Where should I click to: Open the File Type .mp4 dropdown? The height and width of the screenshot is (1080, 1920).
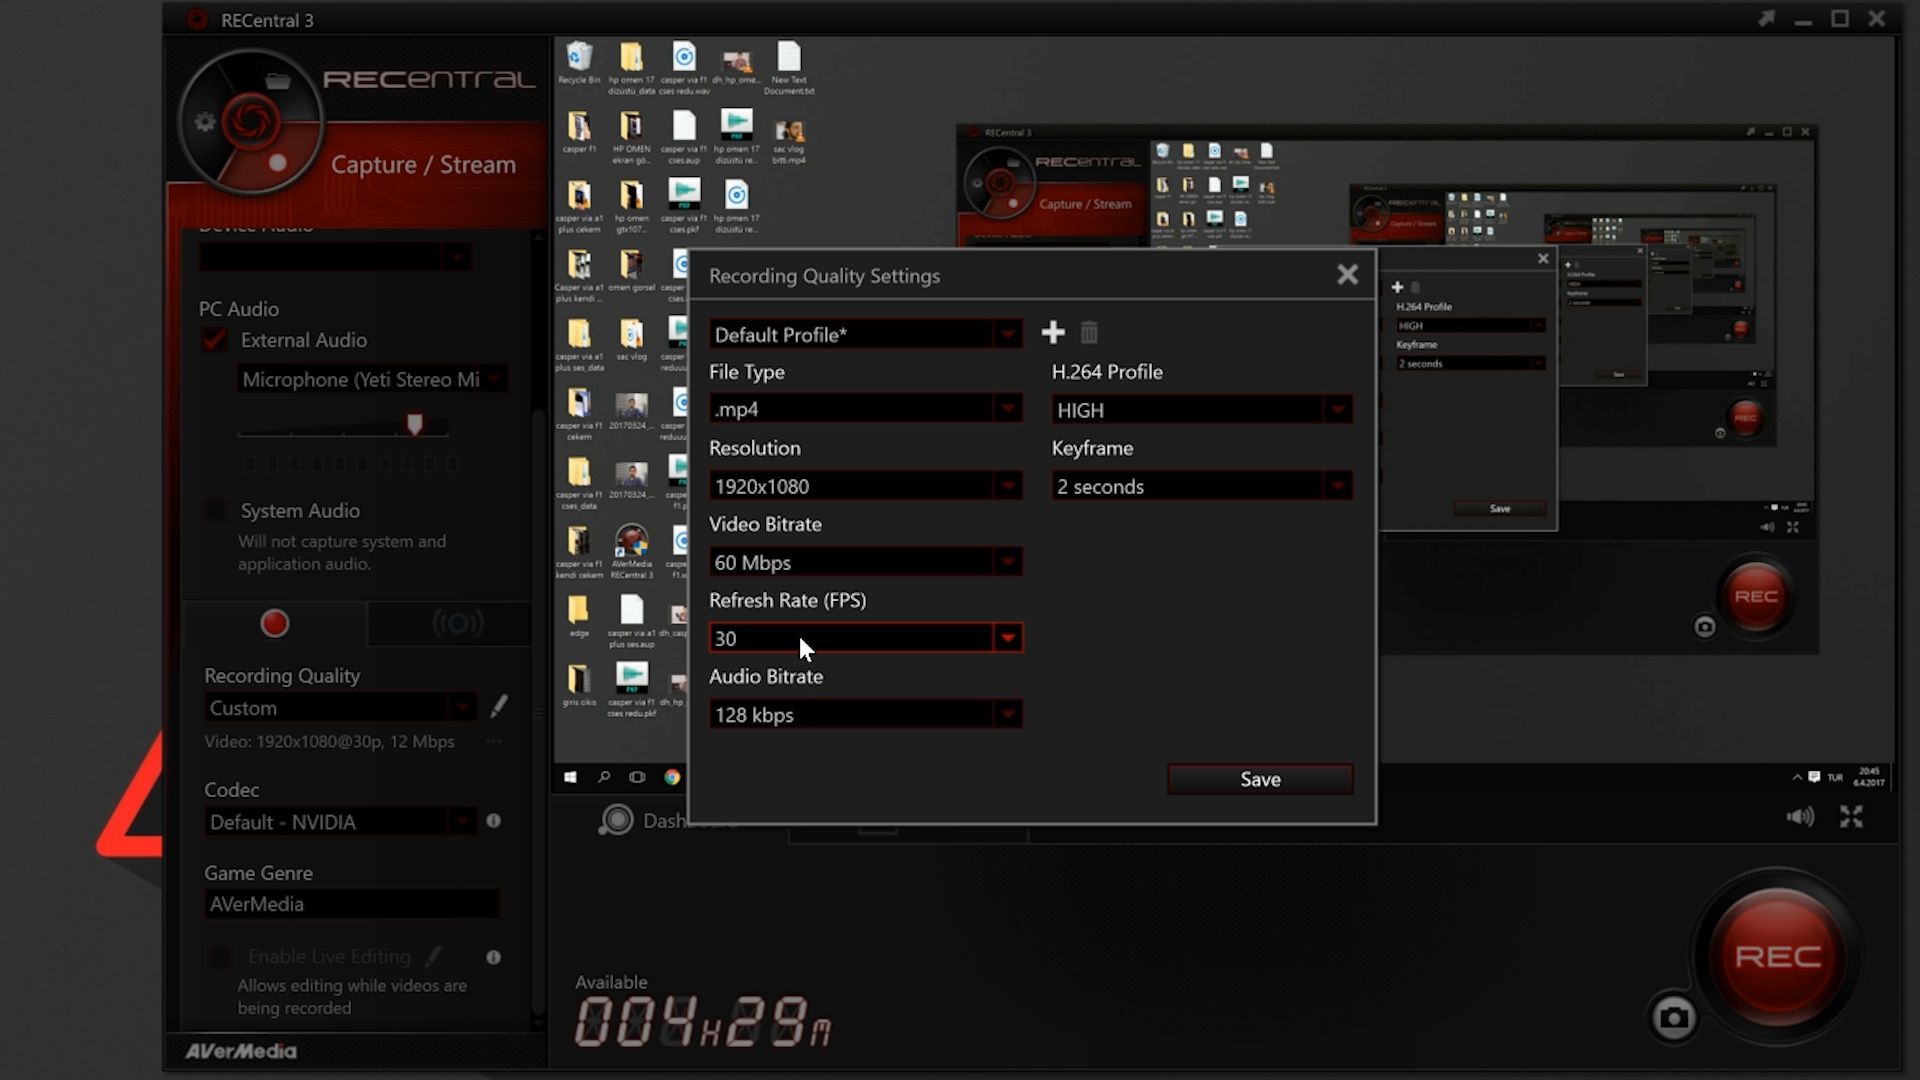(x=865, y=409)
